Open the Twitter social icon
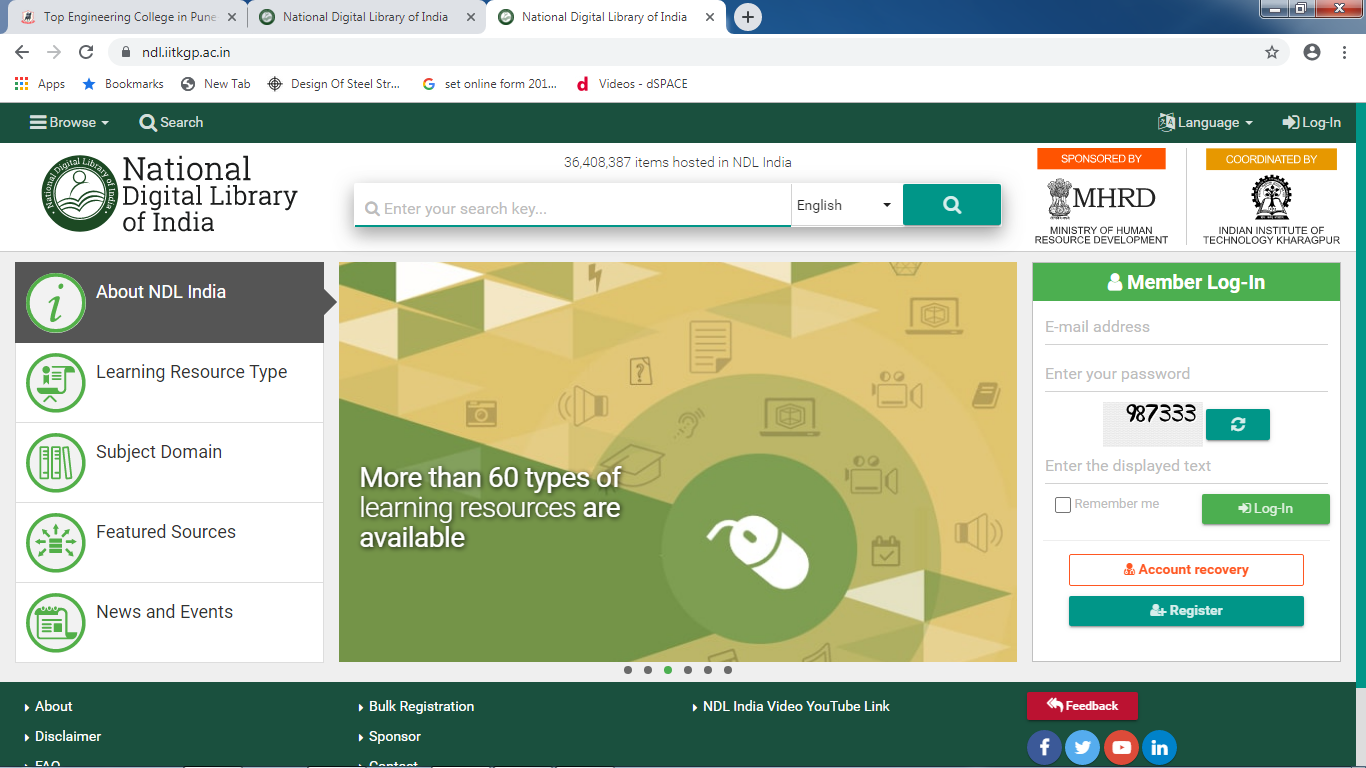Viewport: 1366px width, 768px height. click(1082, 747)
